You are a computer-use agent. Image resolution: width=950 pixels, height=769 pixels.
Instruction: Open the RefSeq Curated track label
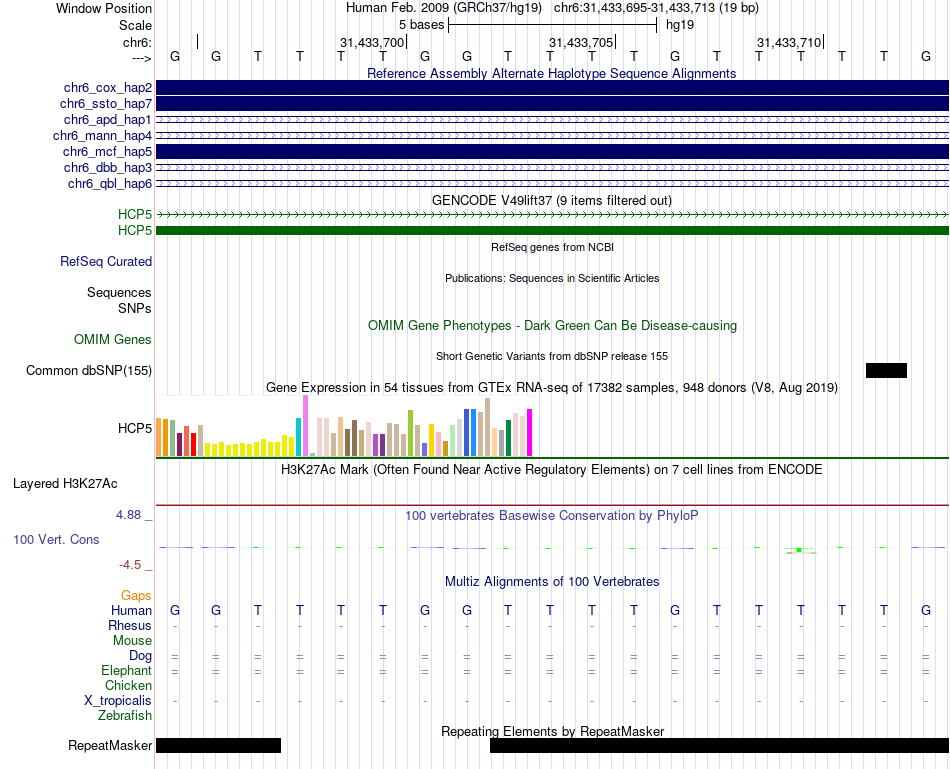click(106, 261)
